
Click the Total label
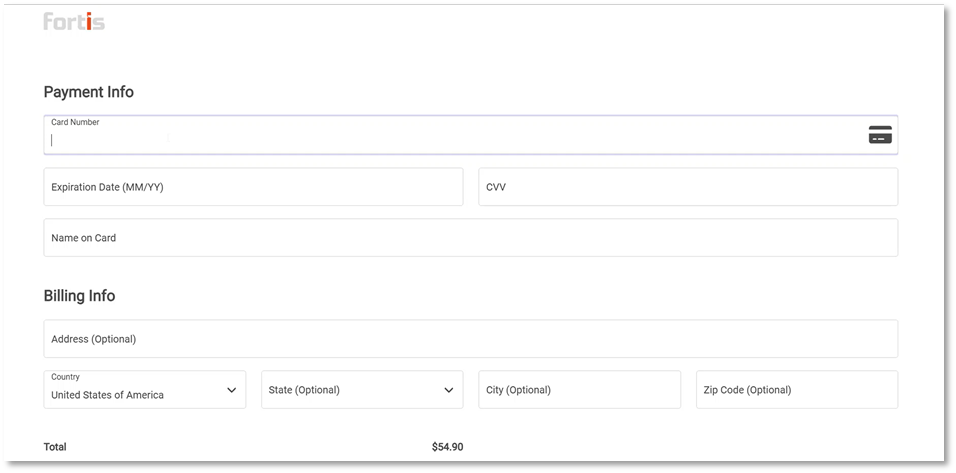[55, 447]
